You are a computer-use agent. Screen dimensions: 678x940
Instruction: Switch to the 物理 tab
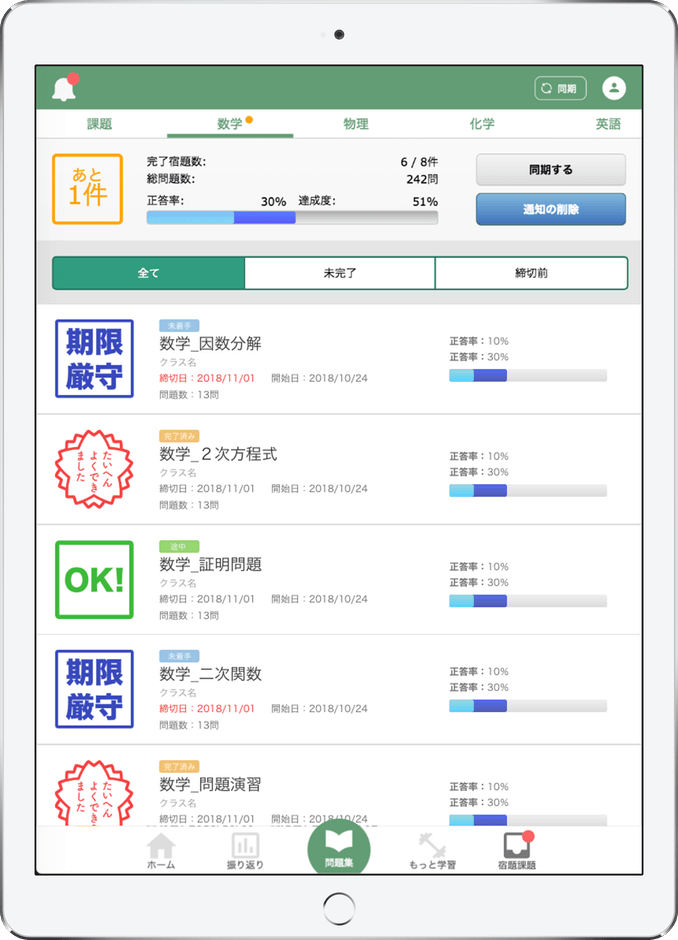pyautogui.click(x=356, y=124)
